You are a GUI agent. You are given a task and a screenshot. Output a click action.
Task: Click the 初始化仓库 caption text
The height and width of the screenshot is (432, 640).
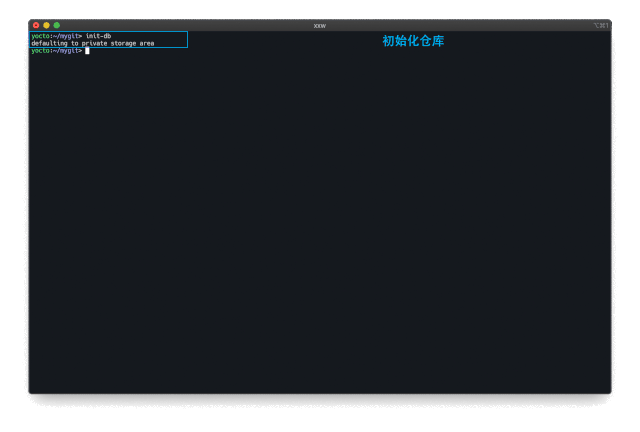[413, 41]
